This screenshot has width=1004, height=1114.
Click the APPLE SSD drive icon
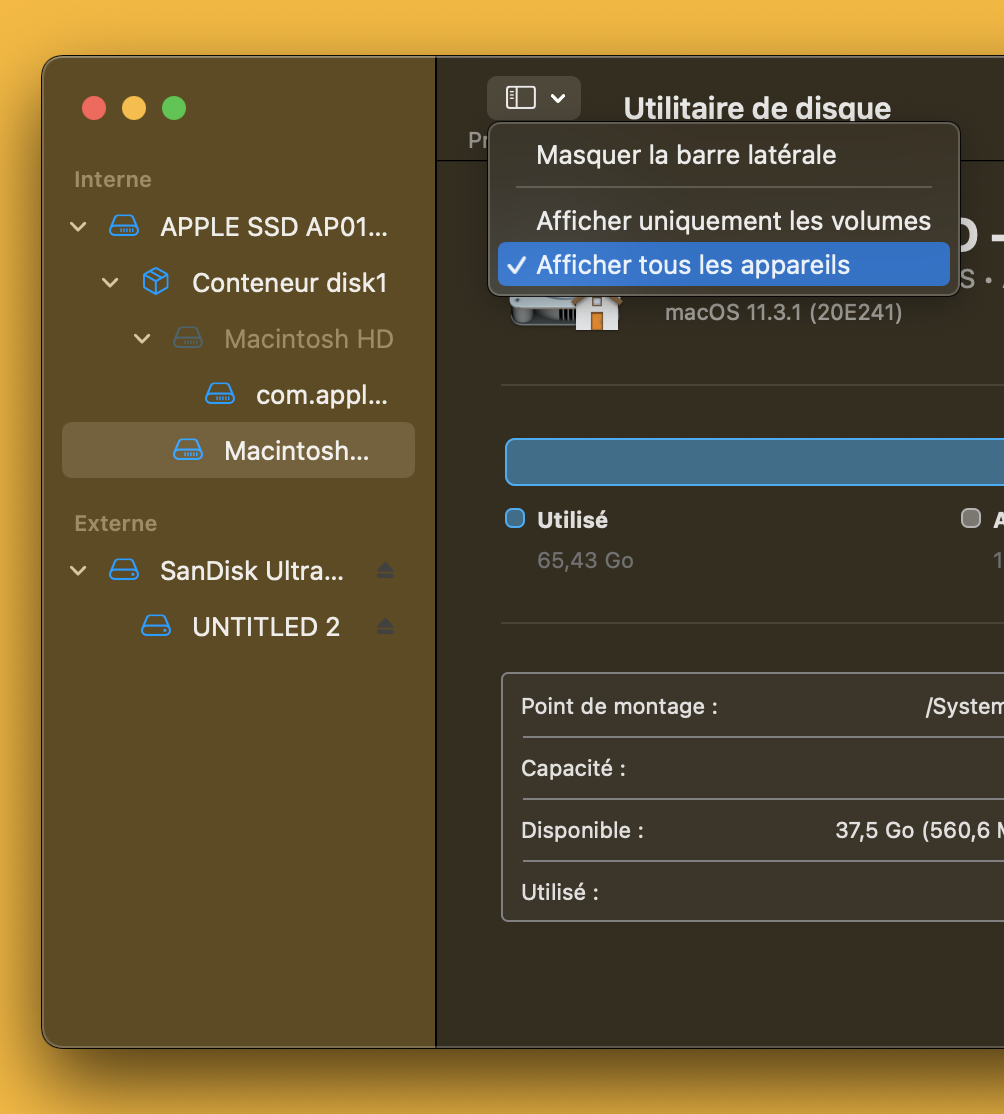point(124,227)
